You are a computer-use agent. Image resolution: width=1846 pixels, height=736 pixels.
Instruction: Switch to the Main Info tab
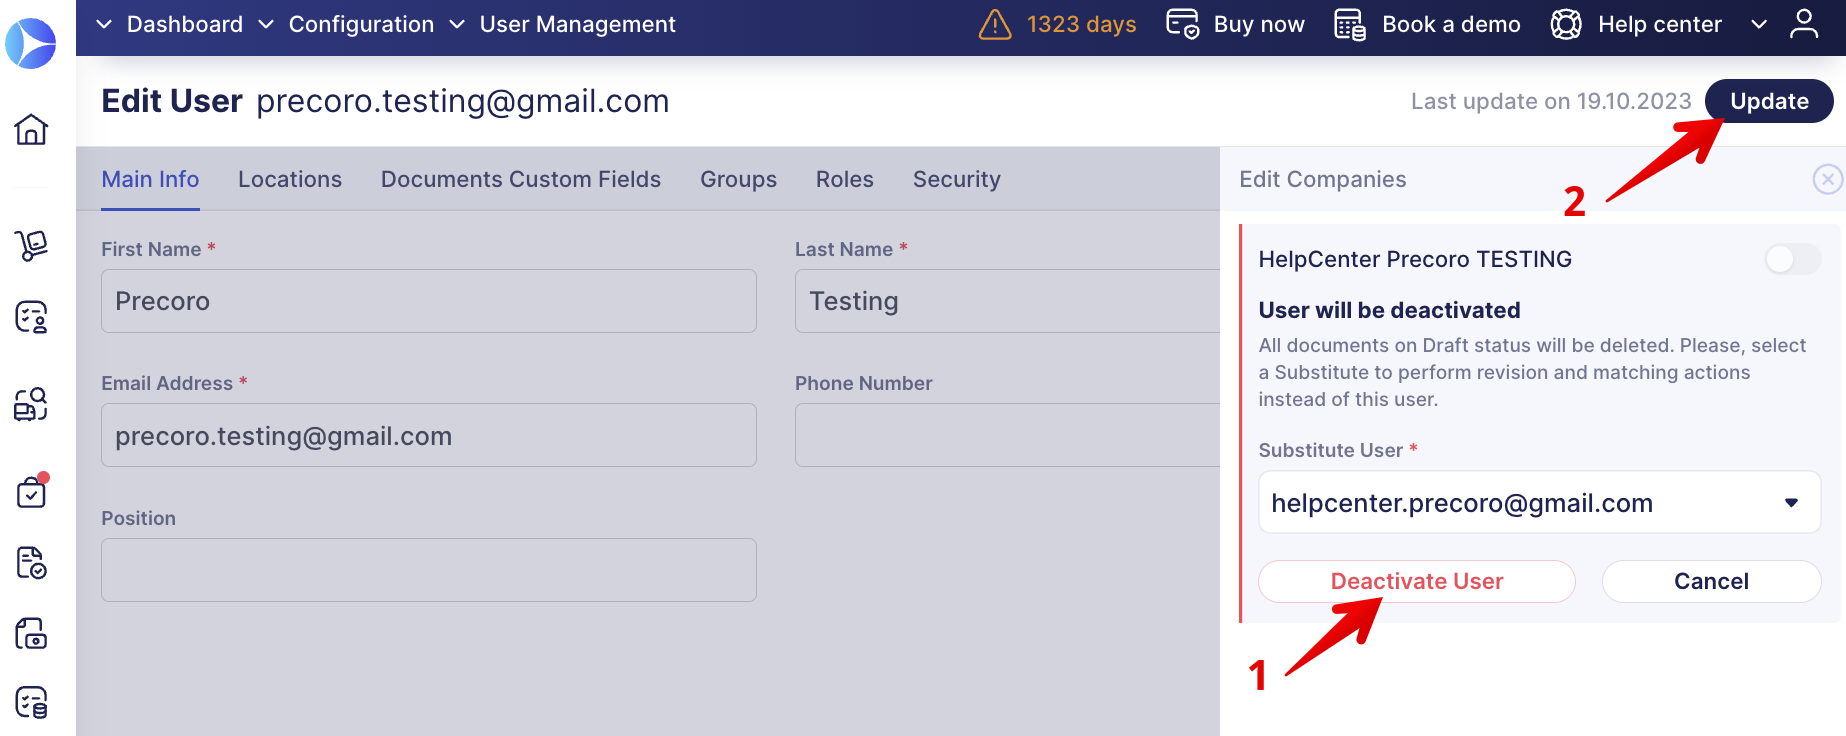pyautogui.click(x=150, y=179)
